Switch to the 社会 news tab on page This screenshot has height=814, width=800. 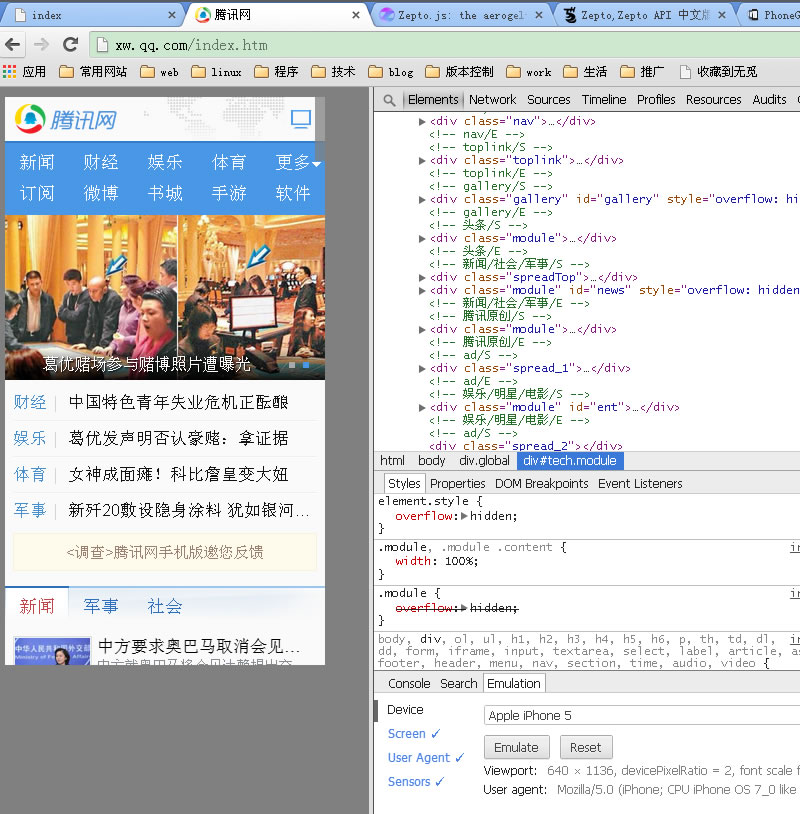[x=165, y=606]
